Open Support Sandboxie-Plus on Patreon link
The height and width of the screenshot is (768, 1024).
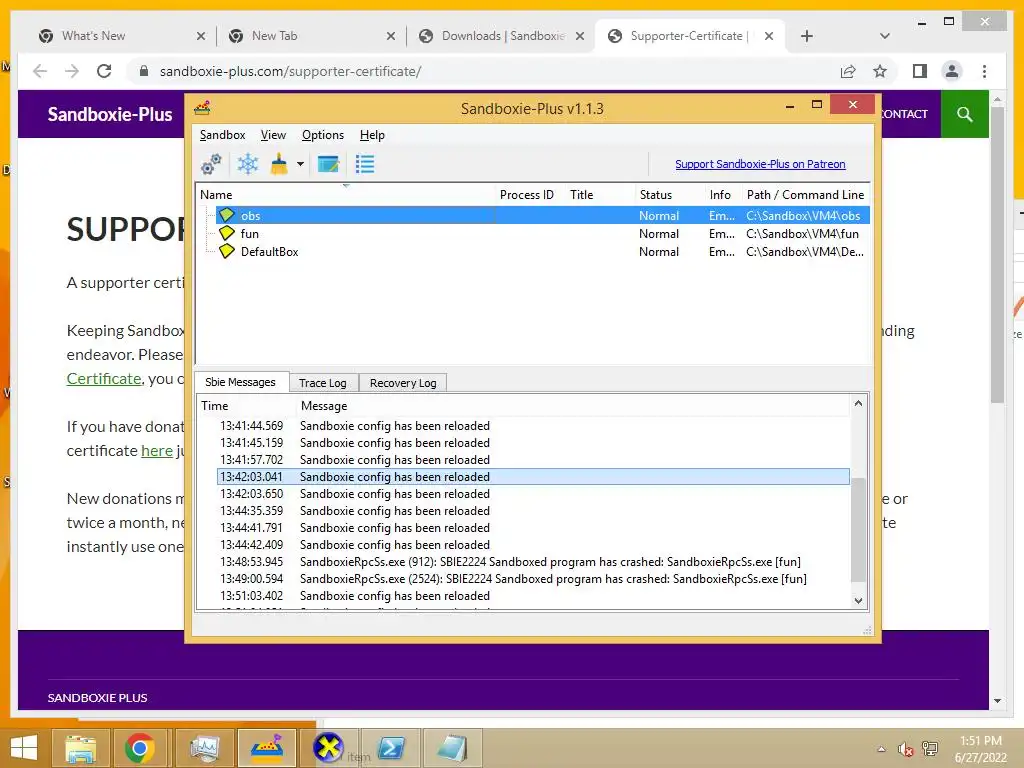pos(760,164)
